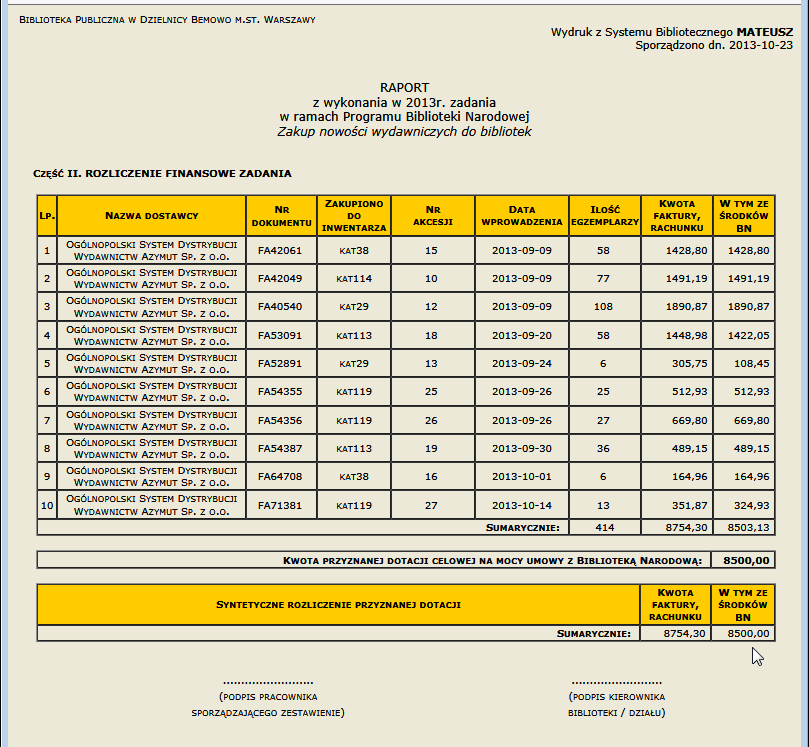The width and height of the screenshot is (809, 747).
Task: Click Syntetyczne rozliczenie przyznanej dotacji header
Action: 338,605
